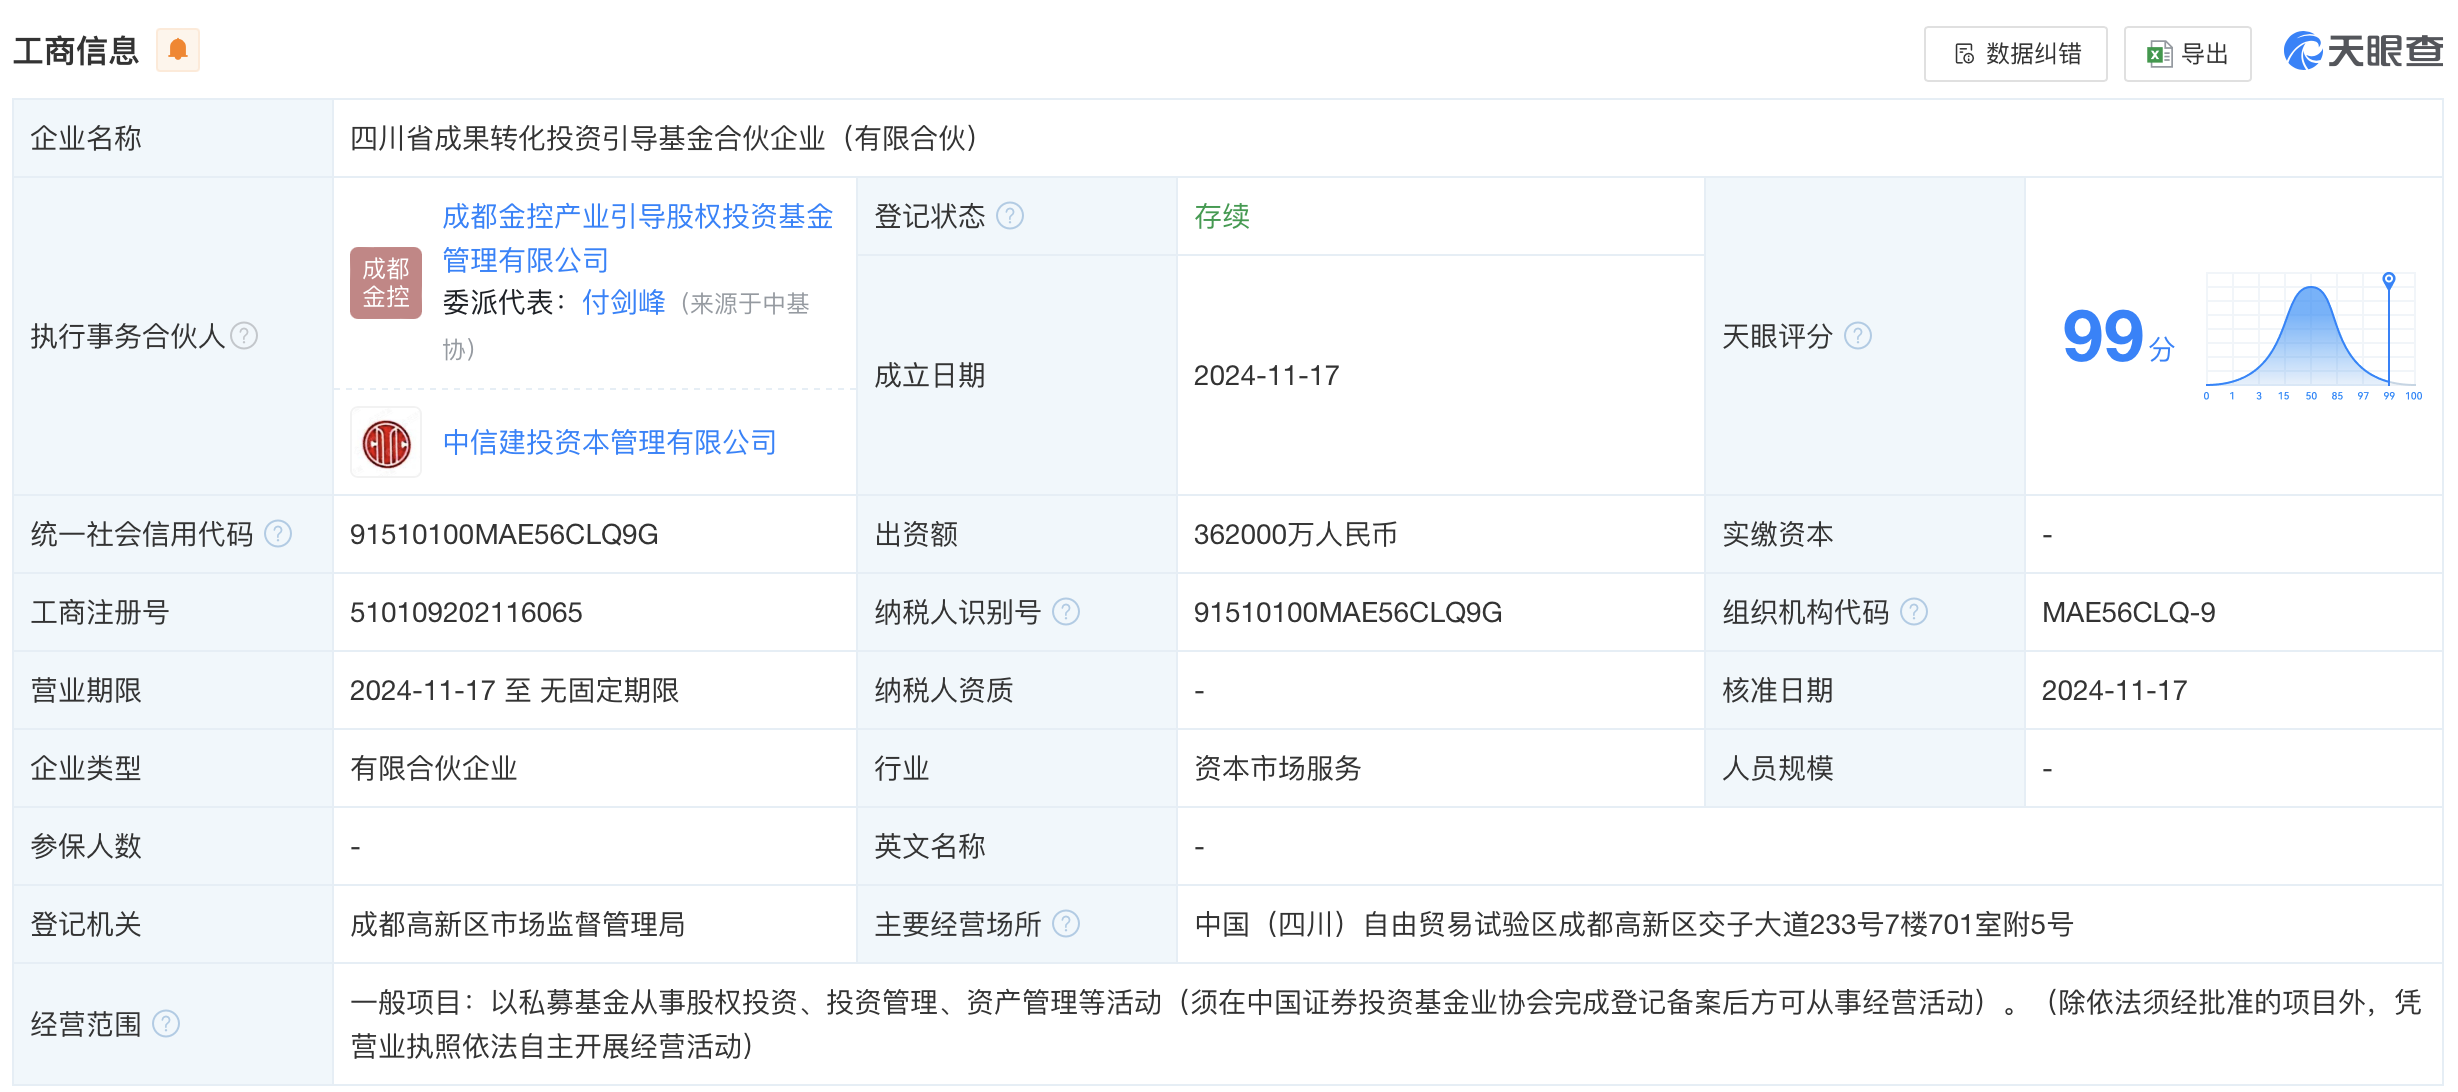Viewport: 2458px width, 1092px height.
Task: Click help icon next to 纳税人识别号
Action: click(1066, 612)
